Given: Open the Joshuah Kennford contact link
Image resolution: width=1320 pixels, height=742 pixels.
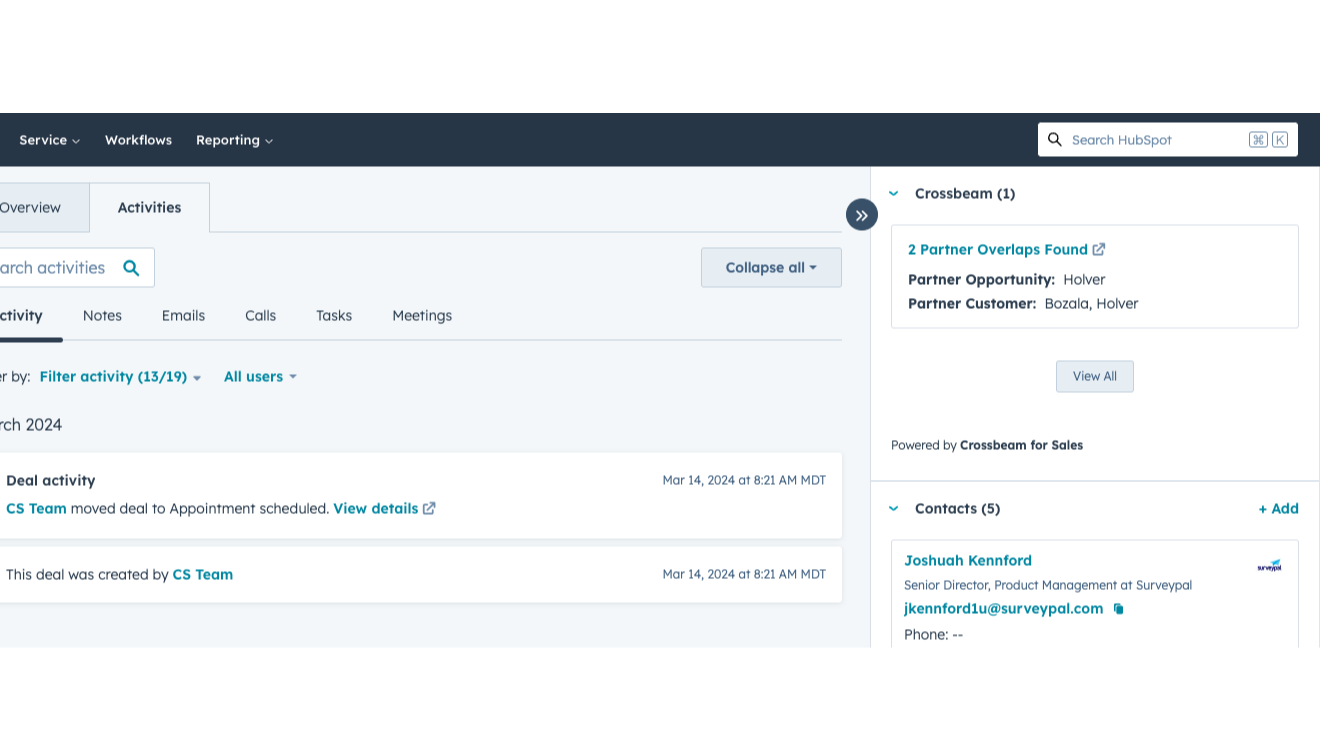Looking at the screenshot, I should pos(967,561).
